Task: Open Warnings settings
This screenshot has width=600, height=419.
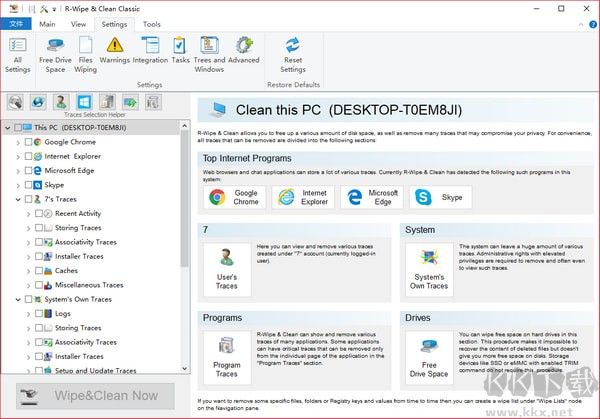Action: [x=114, y=51]
